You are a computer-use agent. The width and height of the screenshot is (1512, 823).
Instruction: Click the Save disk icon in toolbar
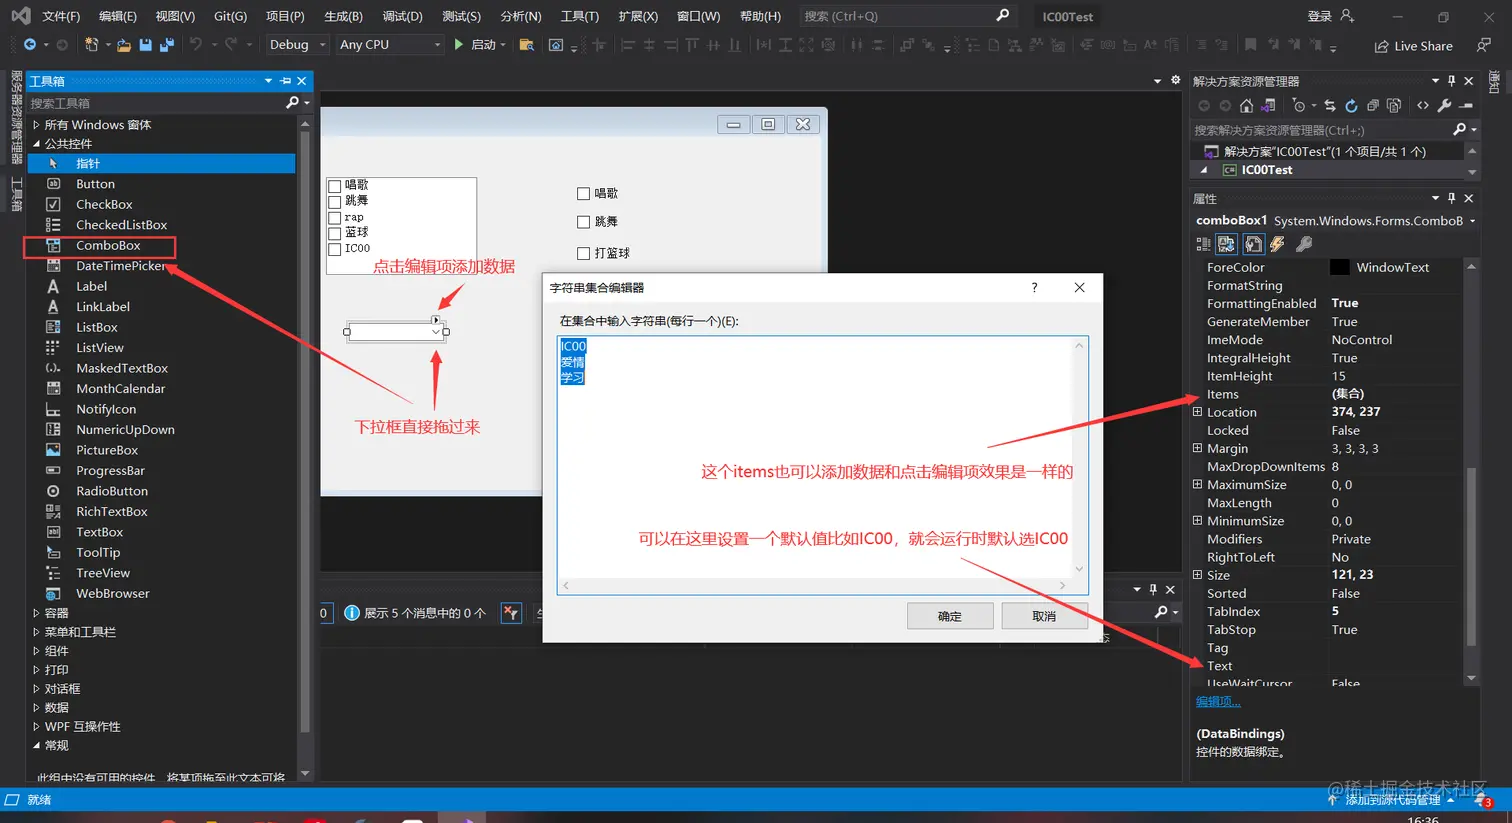(146, 45)
